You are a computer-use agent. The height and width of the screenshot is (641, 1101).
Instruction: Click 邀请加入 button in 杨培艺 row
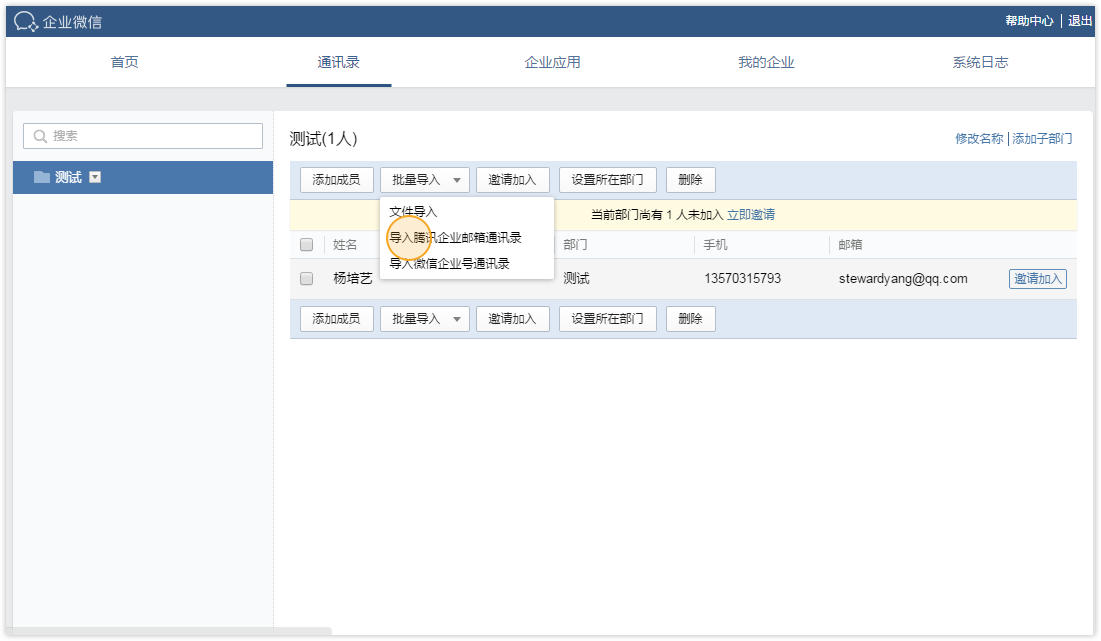1037,279
